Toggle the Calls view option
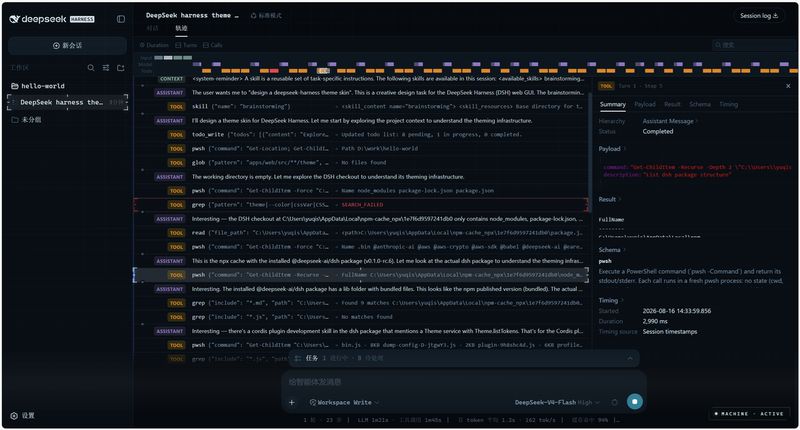 [x=213, y=45]
